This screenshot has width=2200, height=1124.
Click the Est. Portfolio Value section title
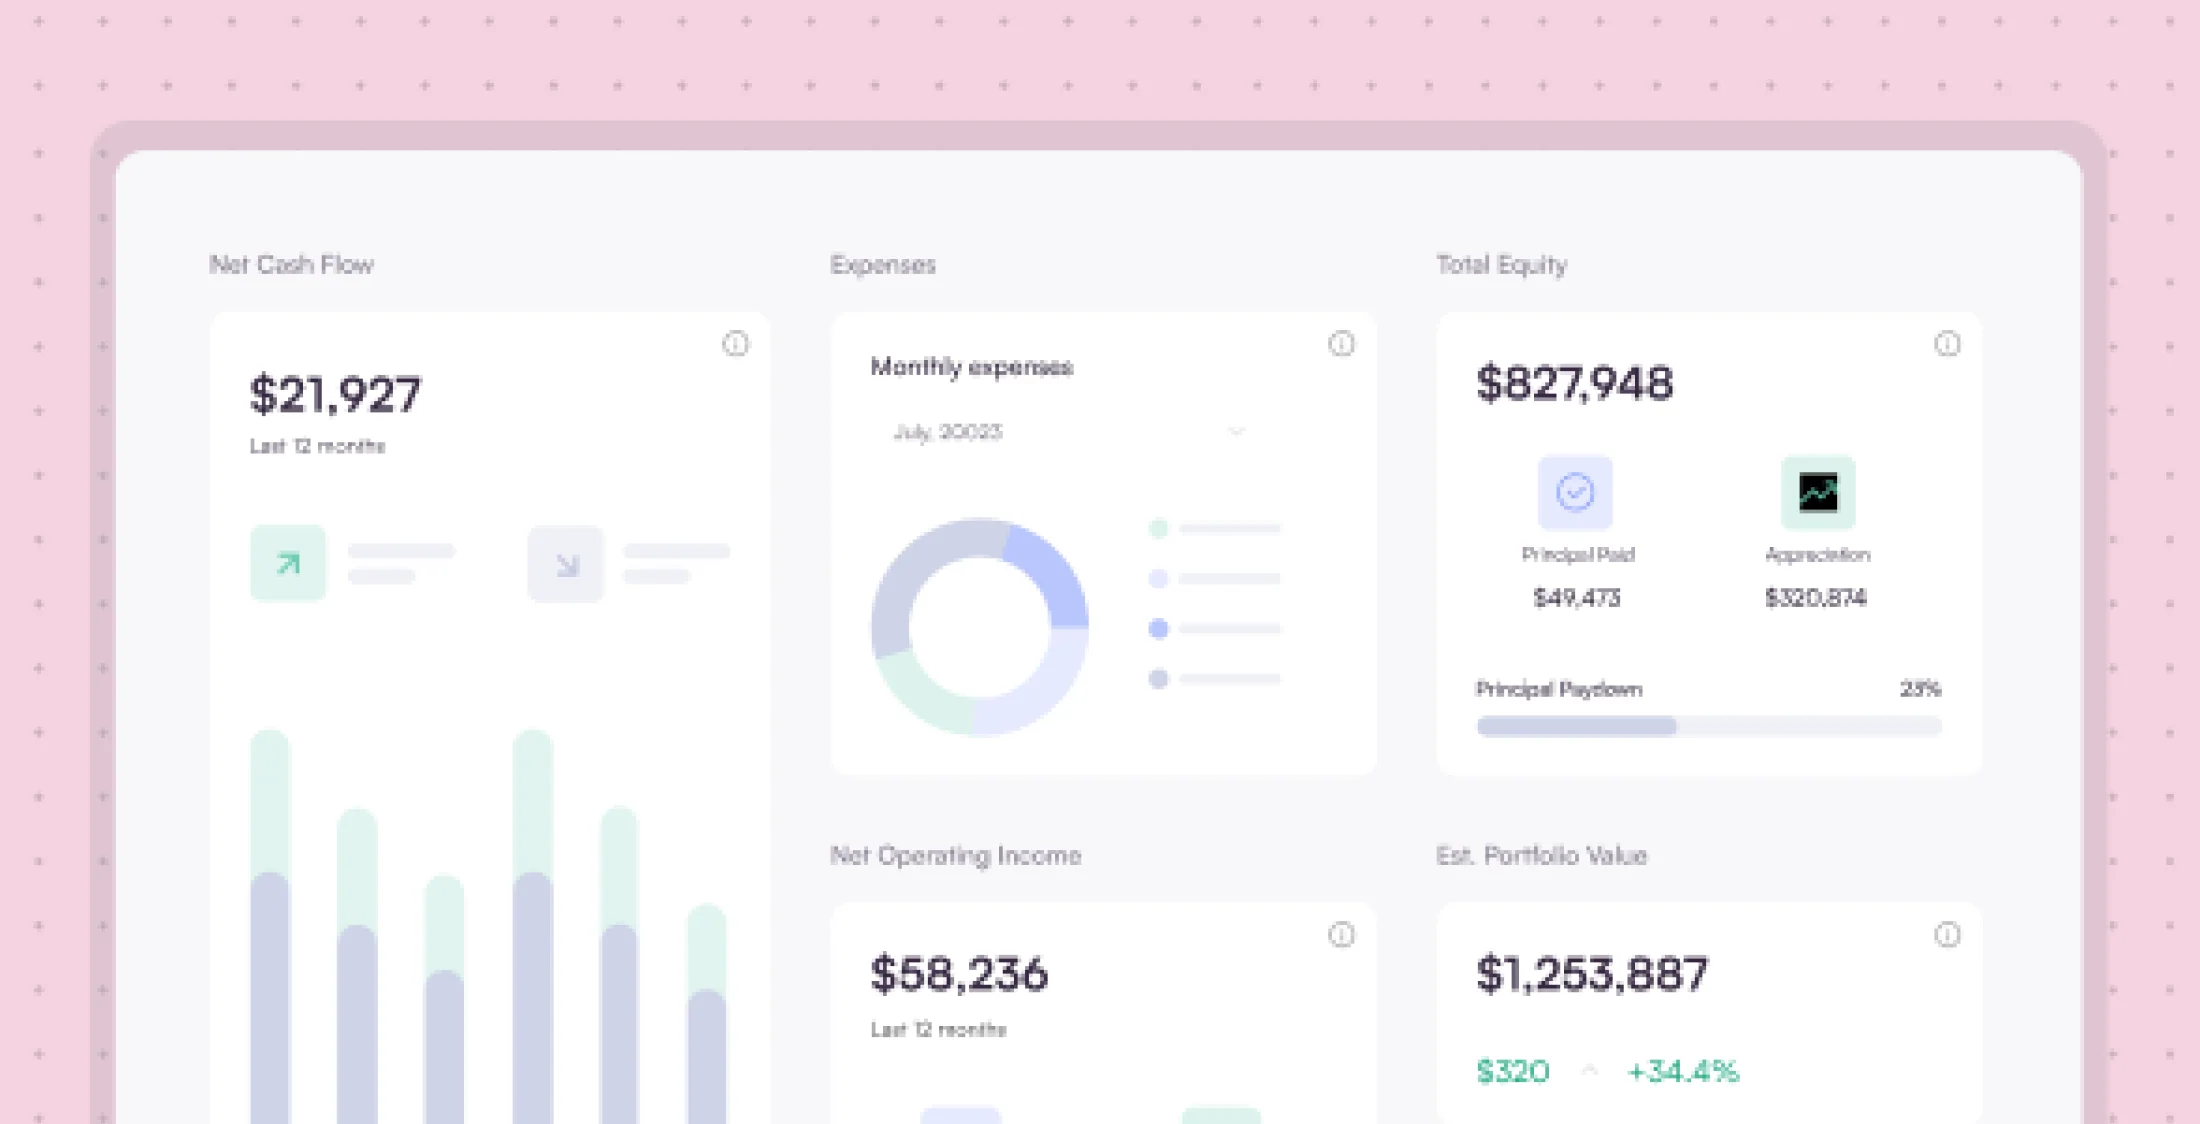[1541, 856]
